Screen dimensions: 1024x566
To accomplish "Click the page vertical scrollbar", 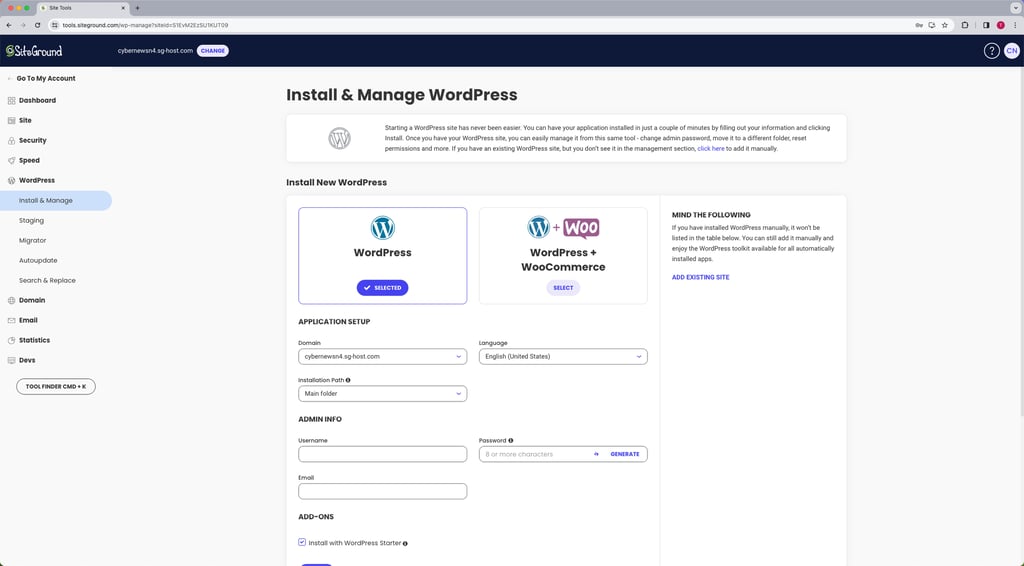I will pos(1021,242).
